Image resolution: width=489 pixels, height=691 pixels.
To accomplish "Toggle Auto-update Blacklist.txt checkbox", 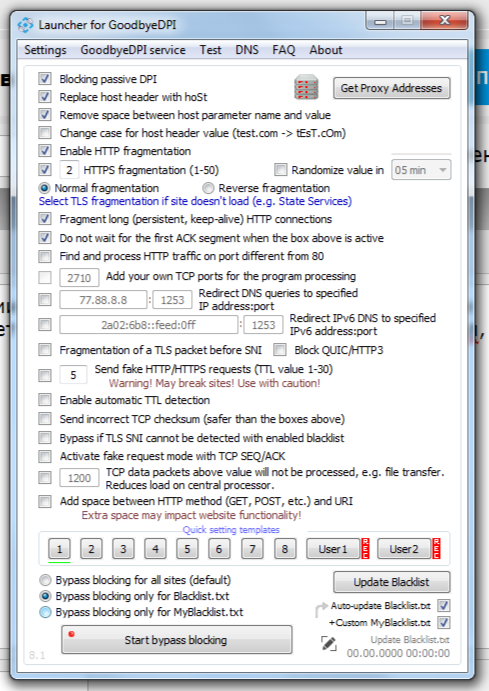I will pyautogui.click(x=444, y=606).
